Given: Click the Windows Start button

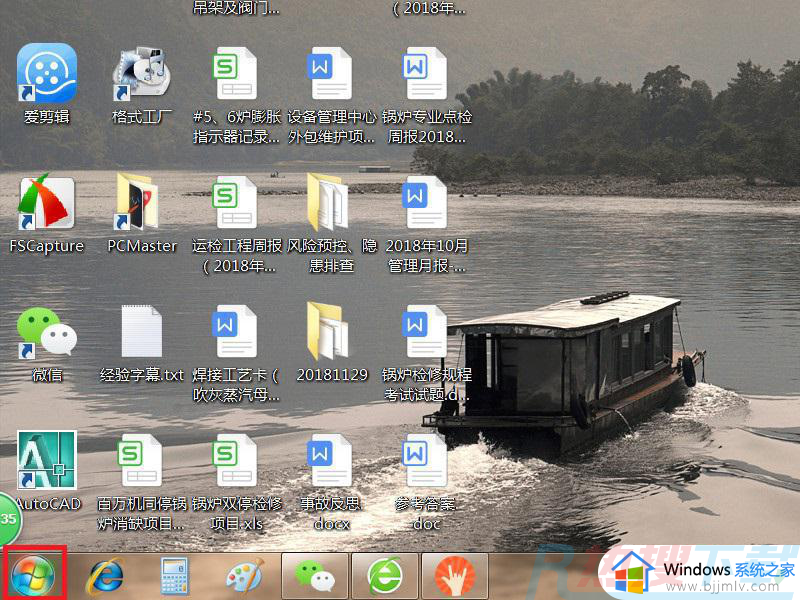Looking at the screenshot, I should click(34, 574).
